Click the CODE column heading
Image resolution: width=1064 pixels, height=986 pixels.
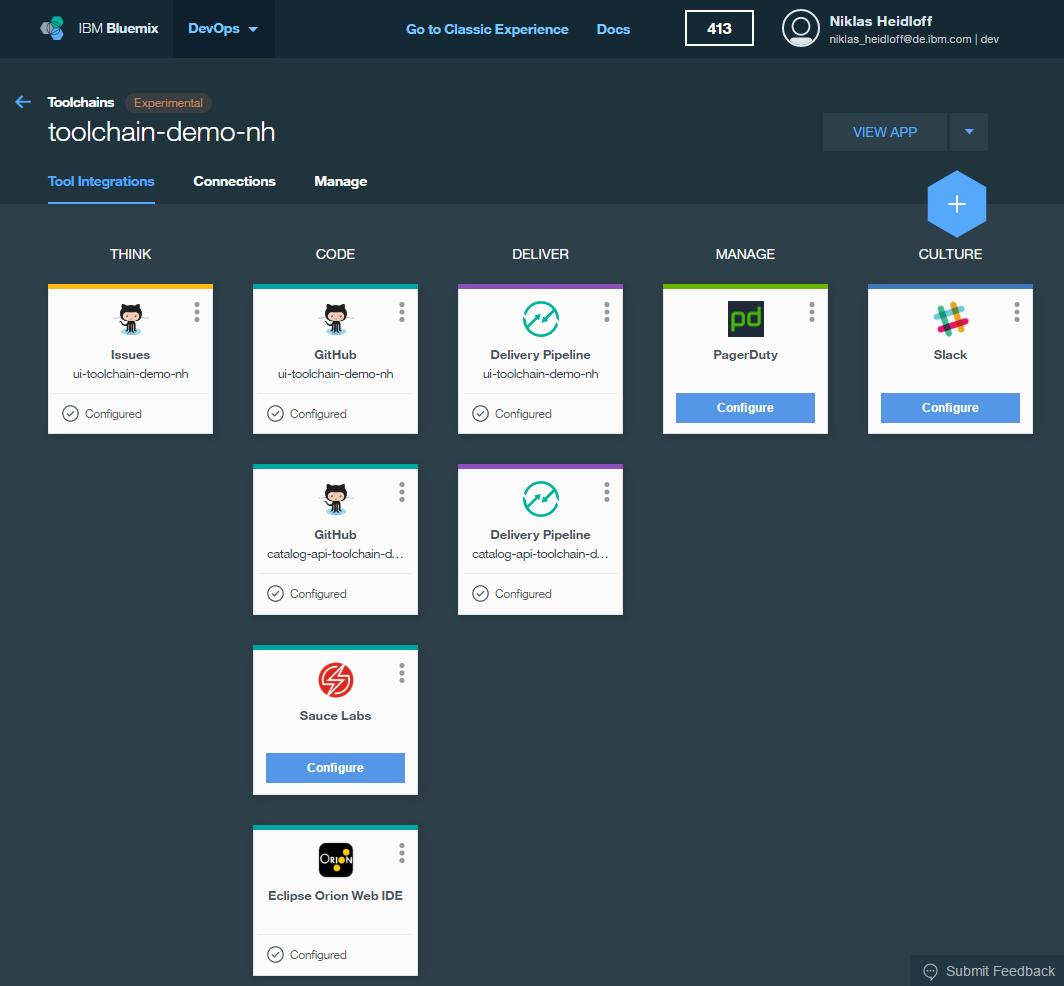[x=335, y=254]
